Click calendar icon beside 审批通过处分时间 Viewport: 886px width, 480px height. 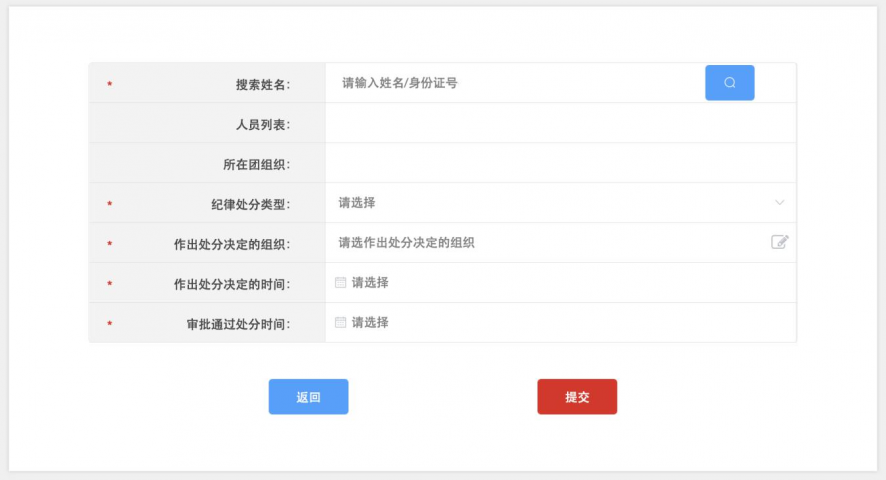[x=340, y=323]
